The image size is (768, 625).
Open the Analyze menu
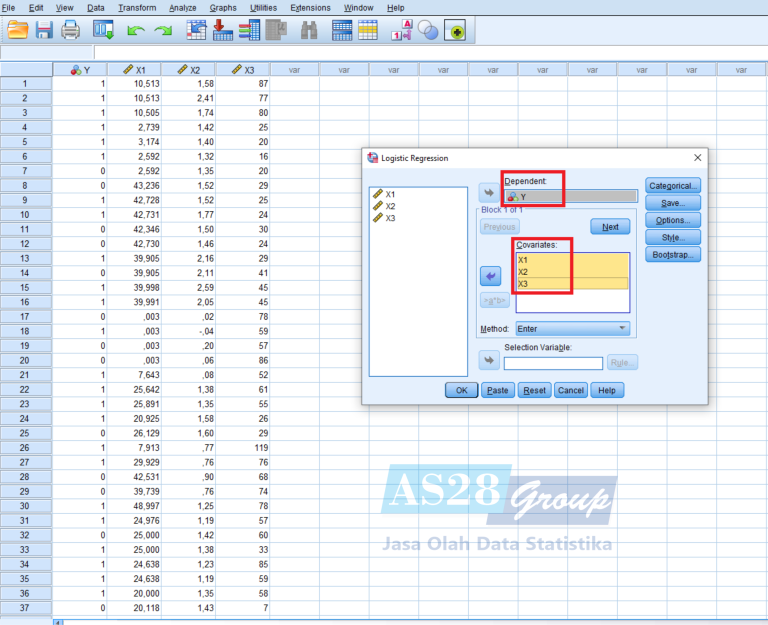coord(183,7)
